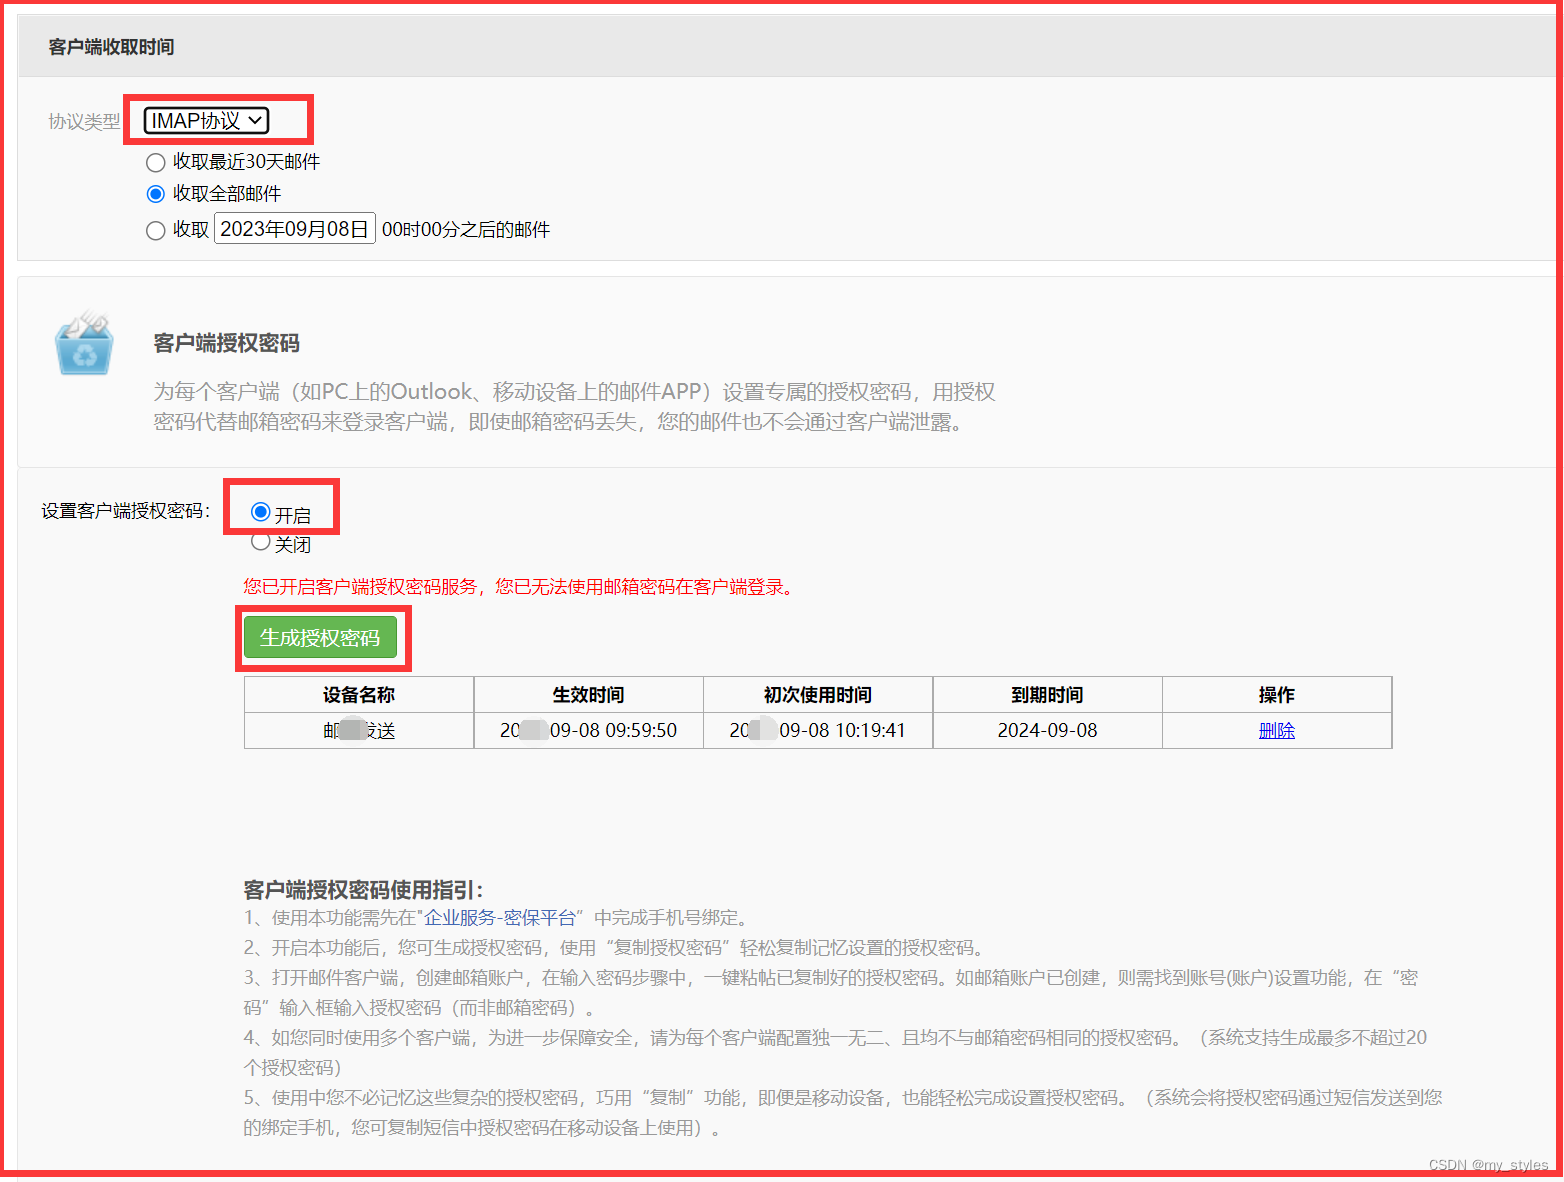
Task: Click the 生效时间 column header
Action: (x=588, y=694)
